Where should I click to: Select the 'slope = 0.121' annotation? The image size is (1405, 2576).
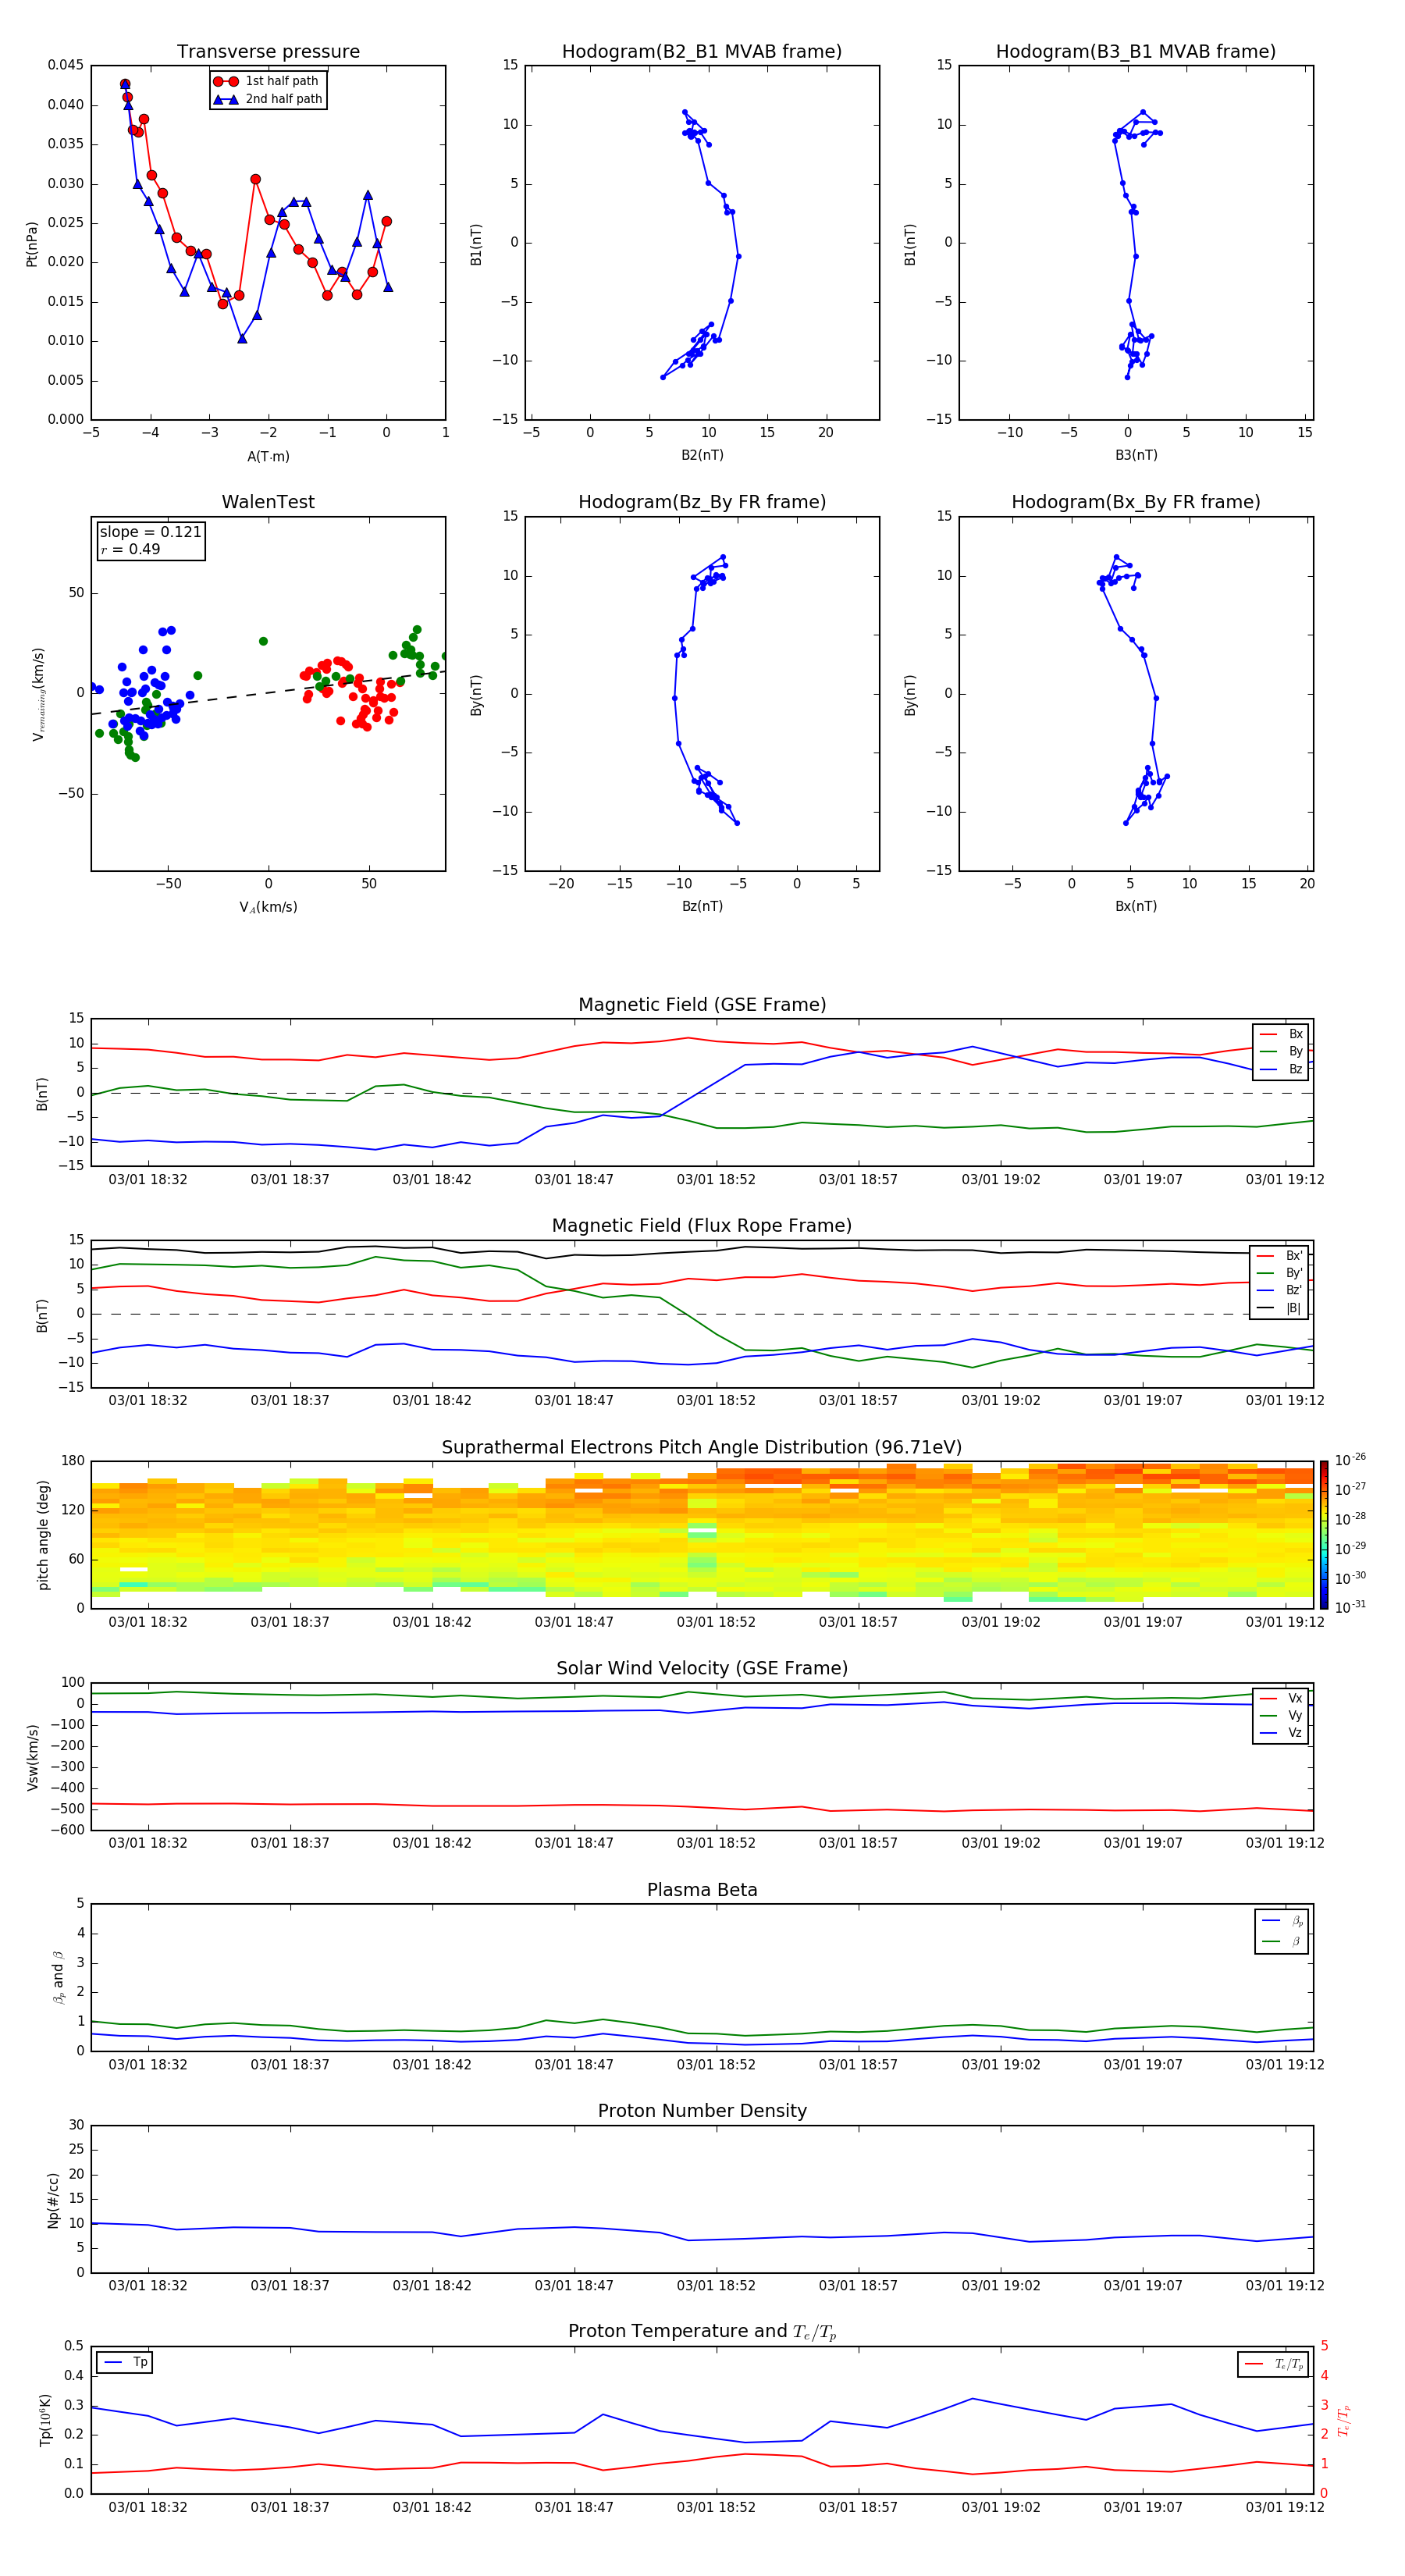pyautogui.click(x=150, y=532)
